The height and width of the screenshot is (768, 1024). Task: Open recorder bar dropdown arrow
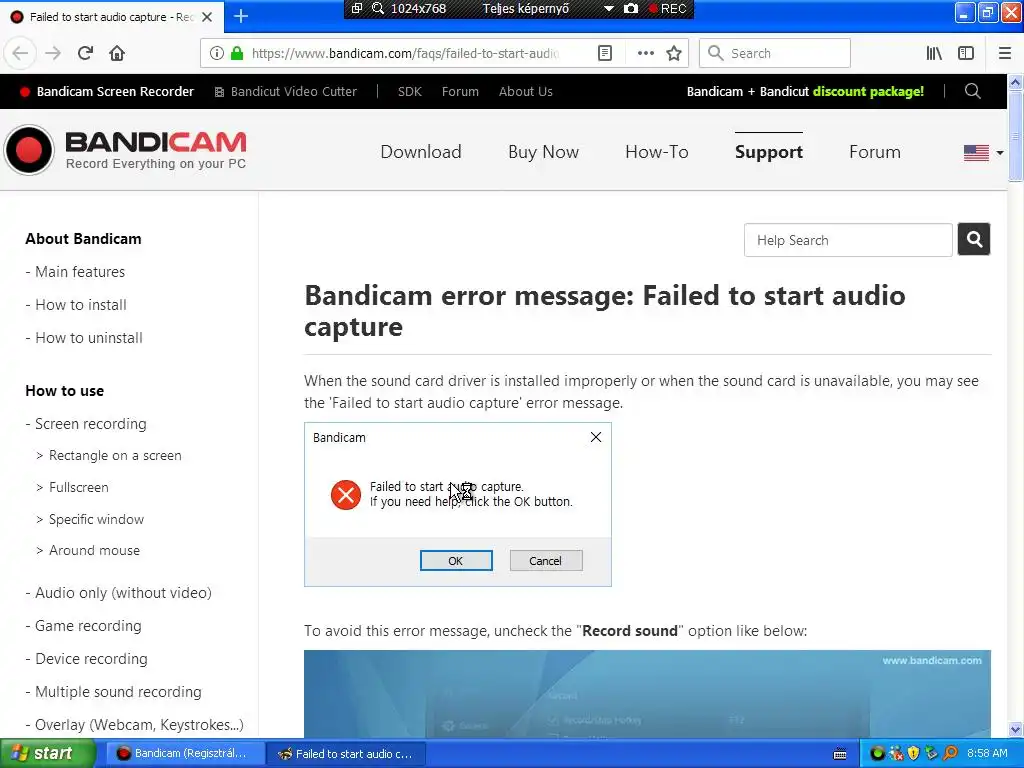[x=609, y=9]
